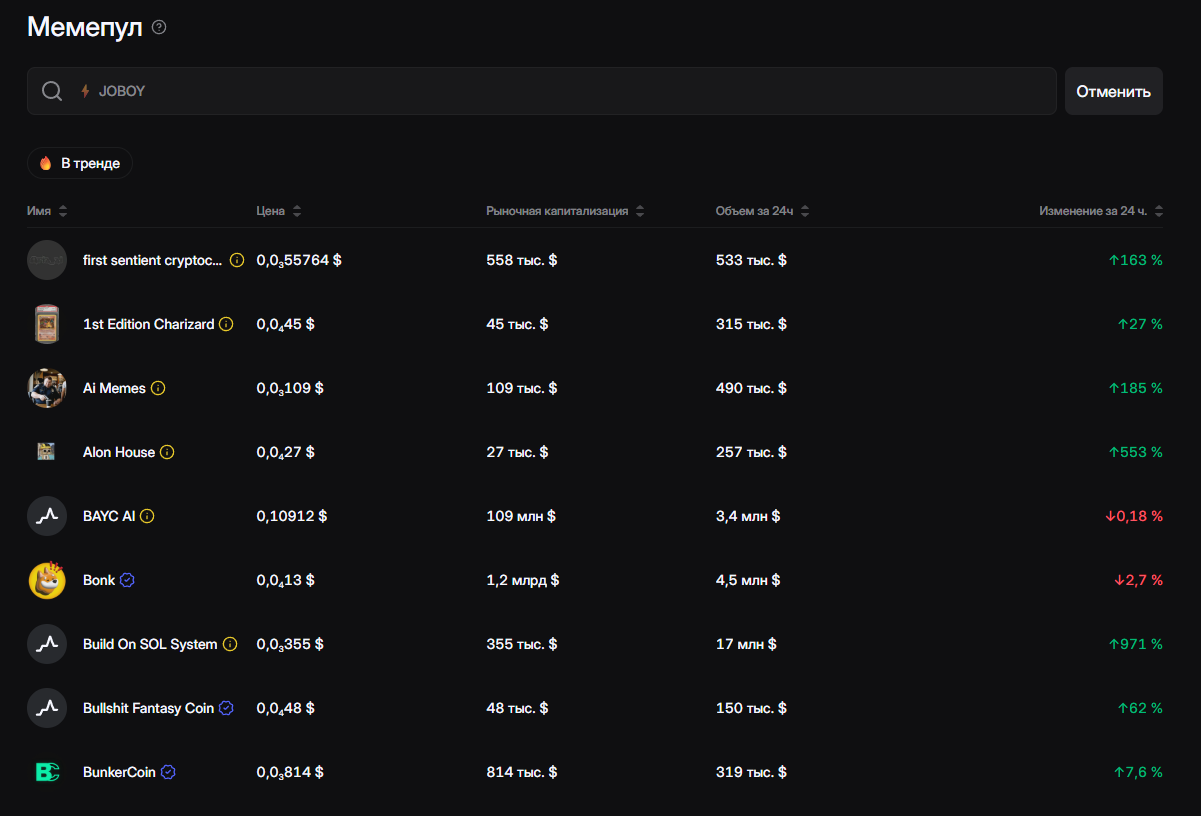The image size is (1201, 816).
Task: Click the search magnifier icon
Action: 52,92
